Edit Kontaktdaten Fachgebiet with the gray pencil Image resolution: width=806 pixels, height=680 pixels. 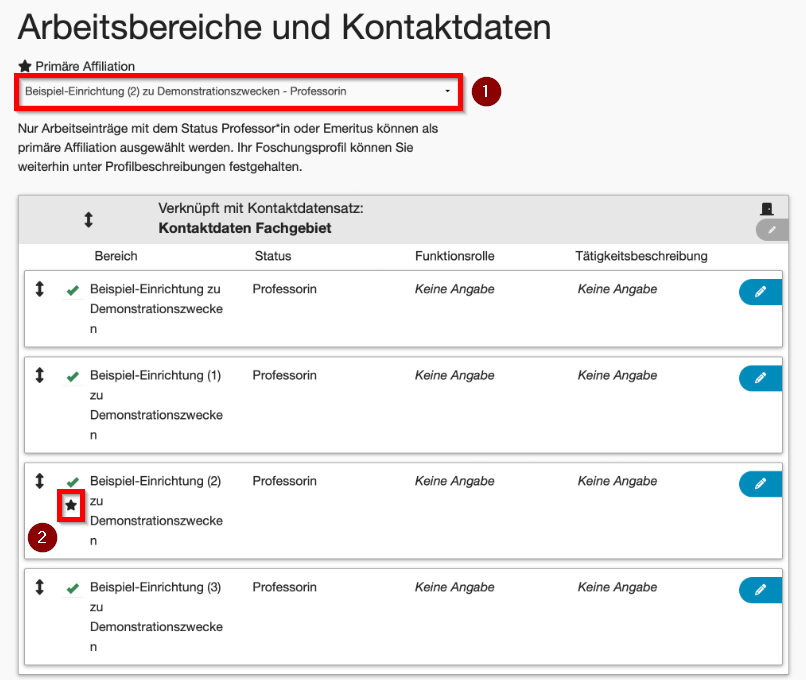772,230
